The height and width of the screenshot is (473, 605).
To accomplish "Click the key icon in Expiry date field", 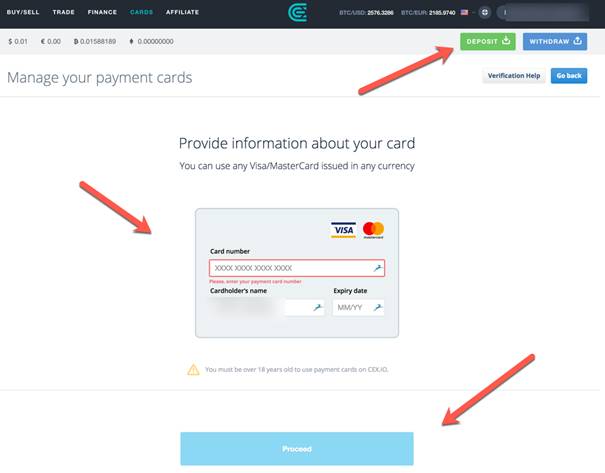I will (x=377, y=307).
